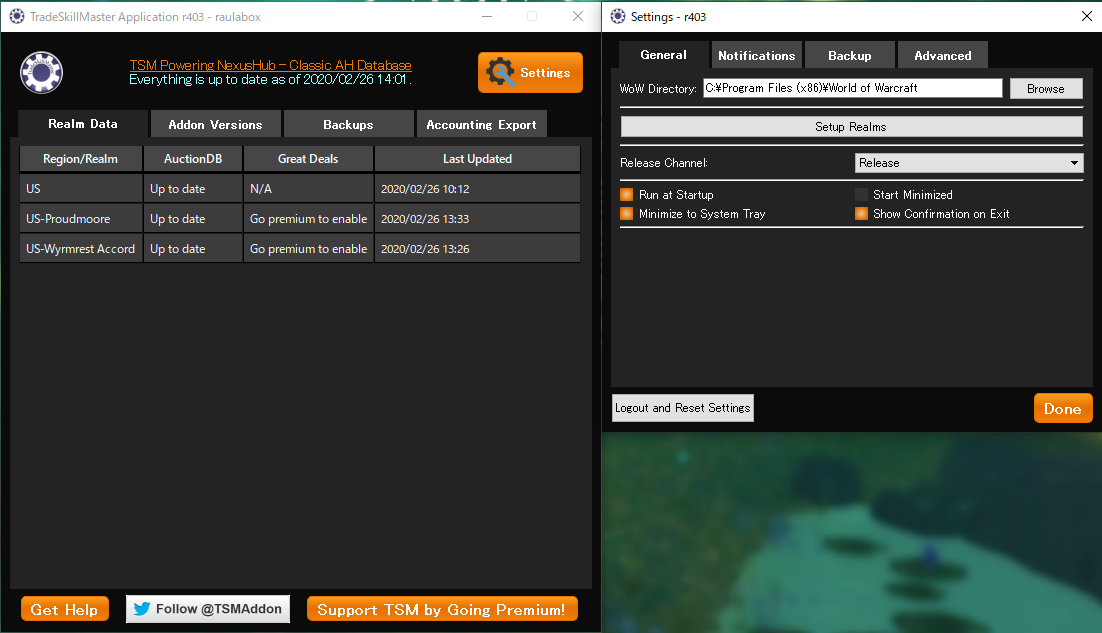Close the Settings window
1102x633 pixels.
(x=1087, y=16)
